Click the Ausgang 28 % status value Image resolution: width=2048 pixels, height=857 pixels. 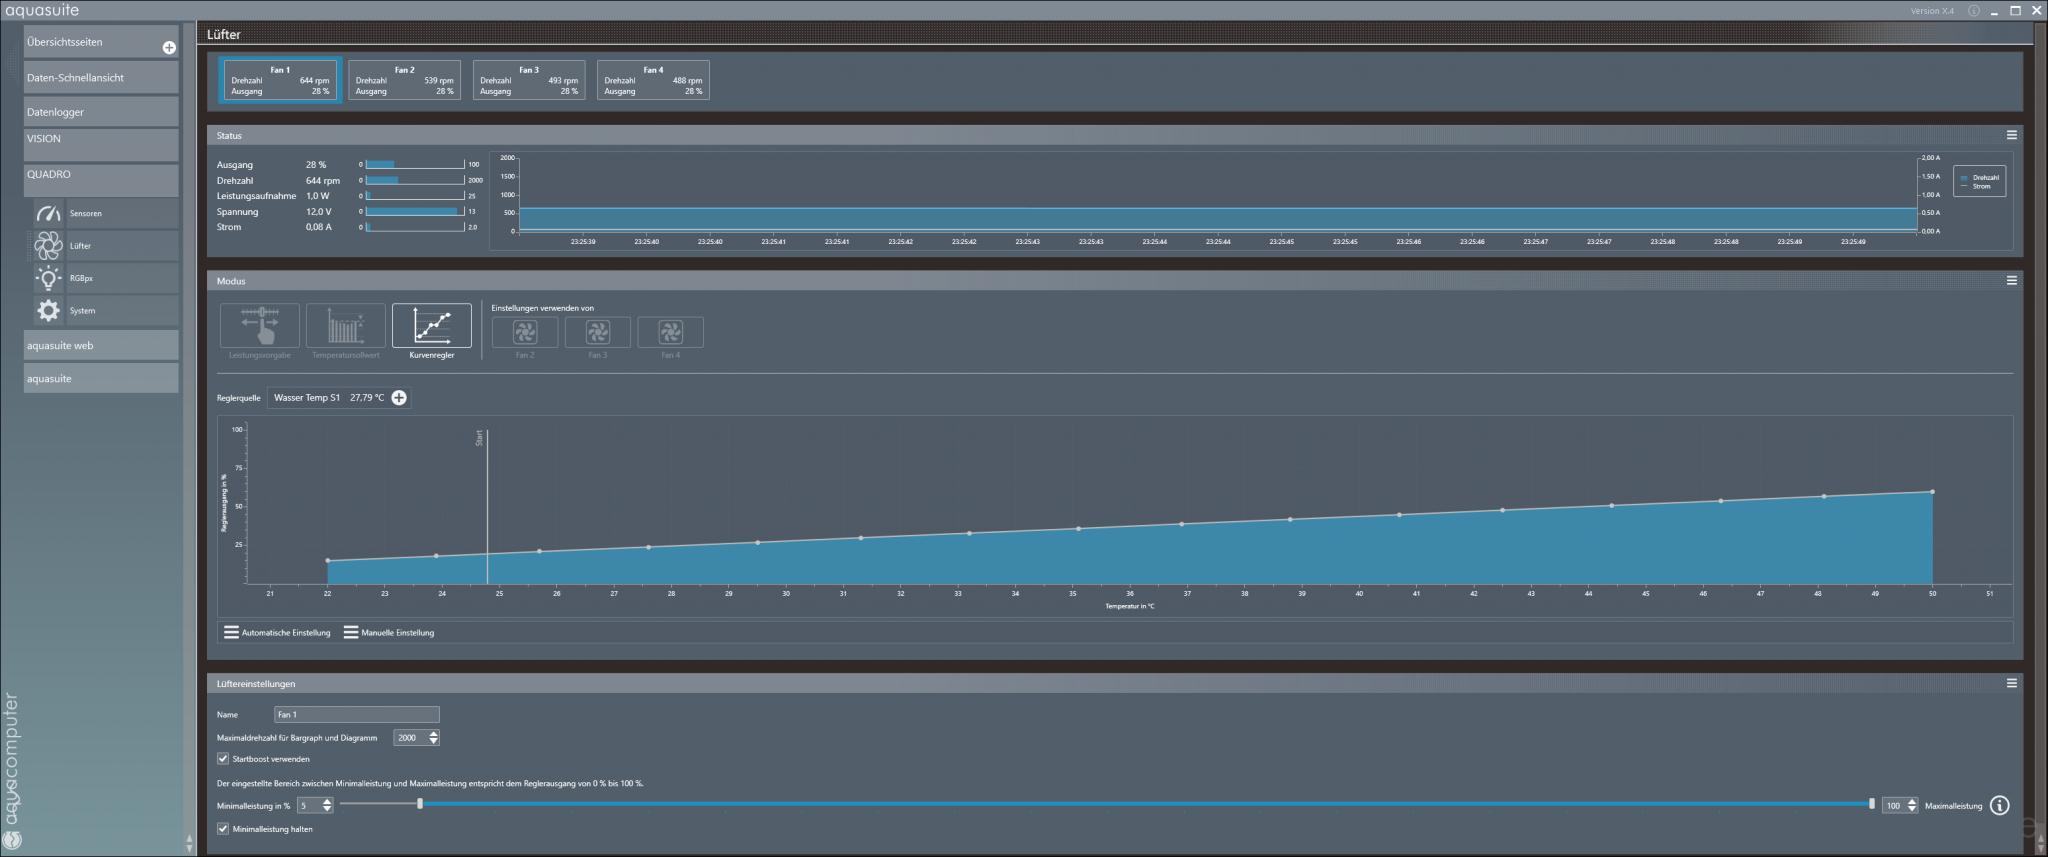click(316, 165)
